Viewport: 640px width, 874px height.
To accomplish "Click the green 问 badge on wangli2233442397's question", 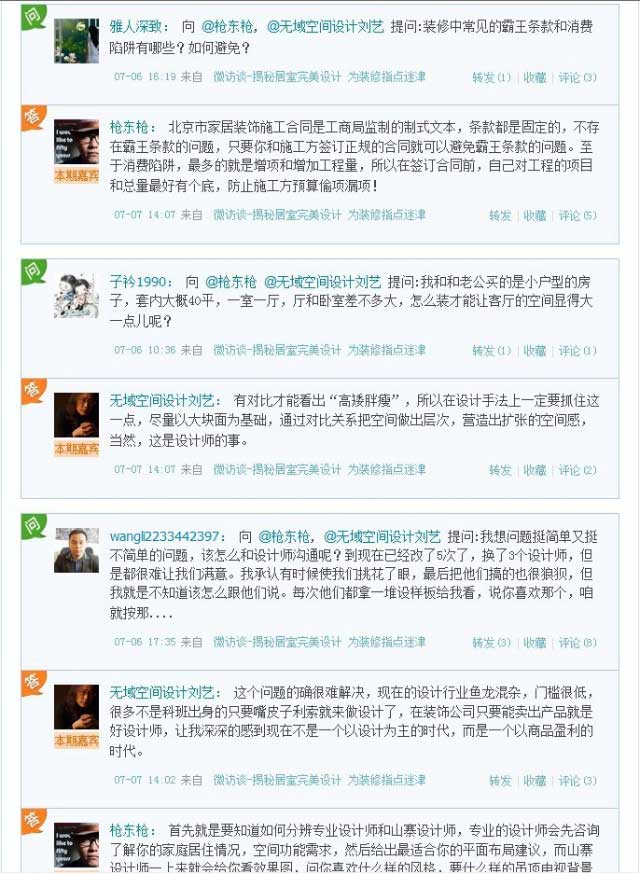I will coord(33,527).
